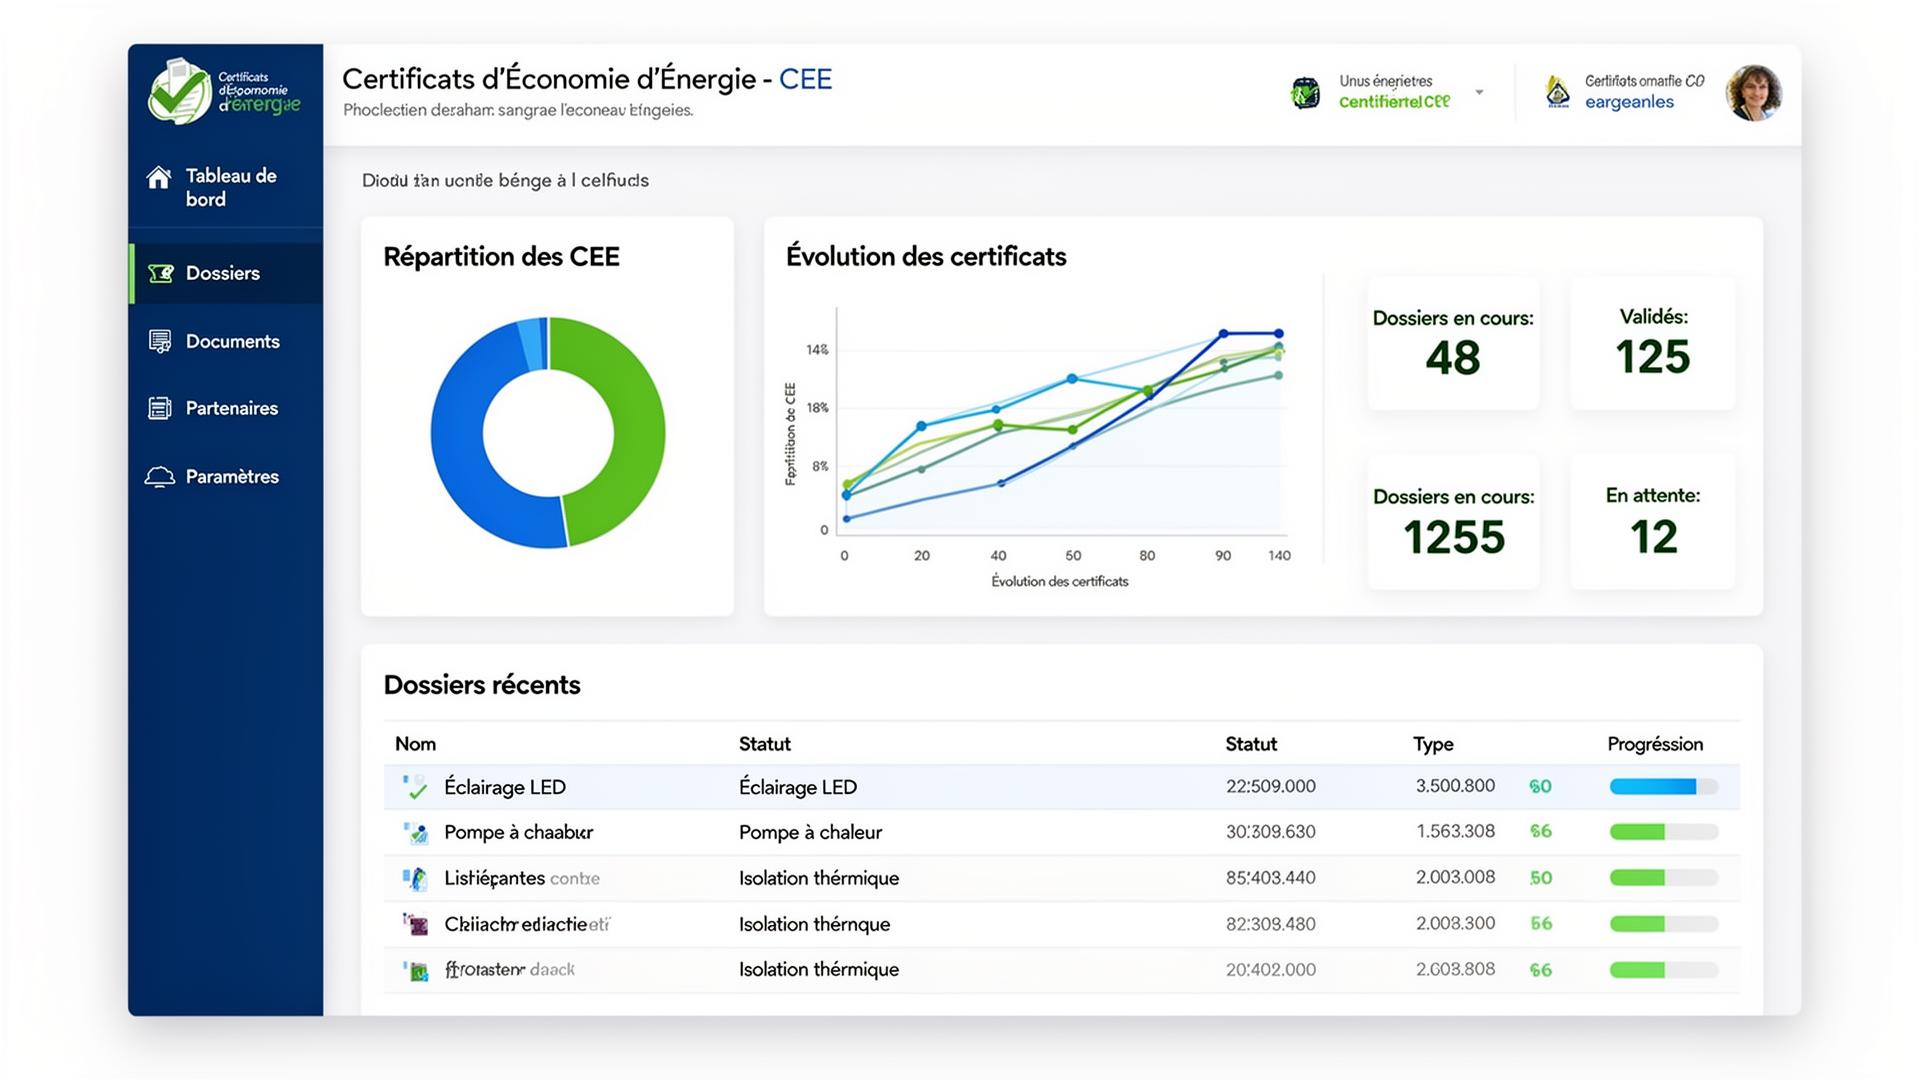Select the donut chart in Répartition des CEE
The width and height of the screenshot is (1920, 1080).
(x=548, y=434)
